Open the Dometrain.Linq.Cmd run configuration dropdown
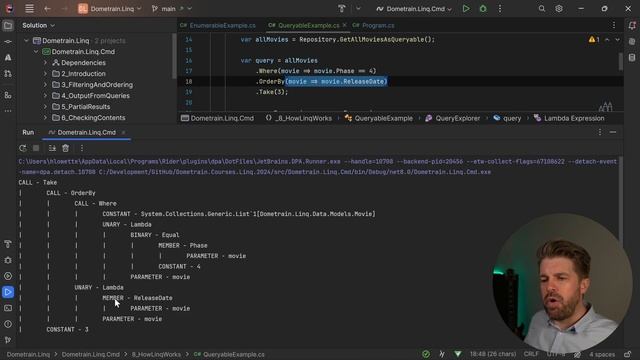The image size is (640, 360). [x=414, y=9]
